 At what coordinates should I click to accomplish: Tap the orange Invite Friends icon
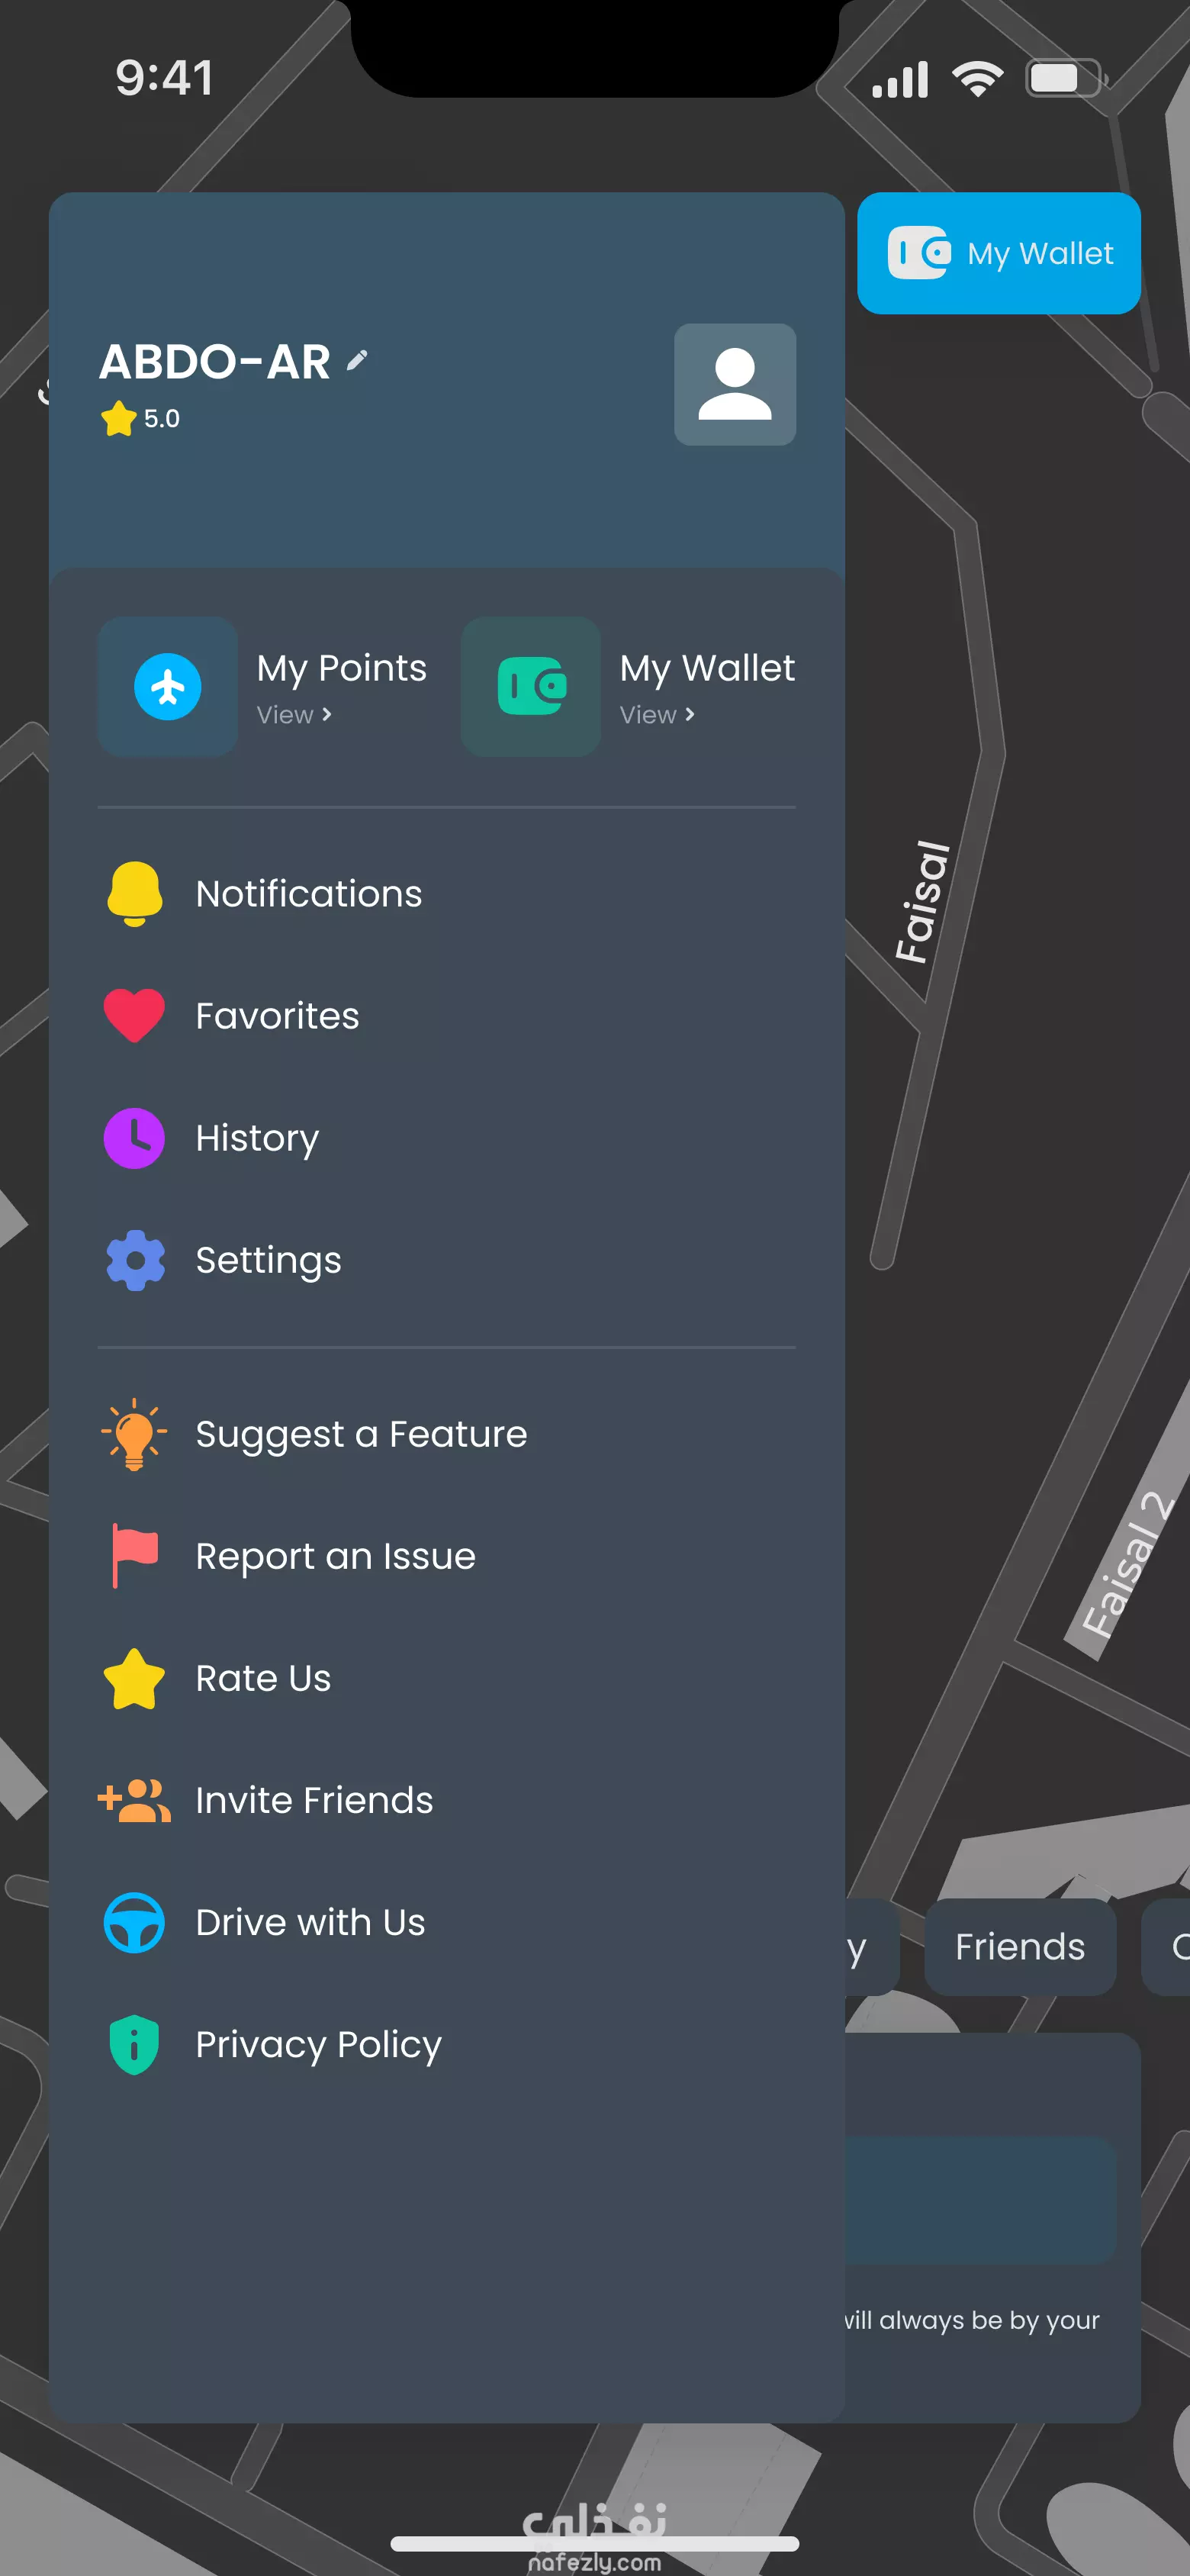[x=134, y=1800]
